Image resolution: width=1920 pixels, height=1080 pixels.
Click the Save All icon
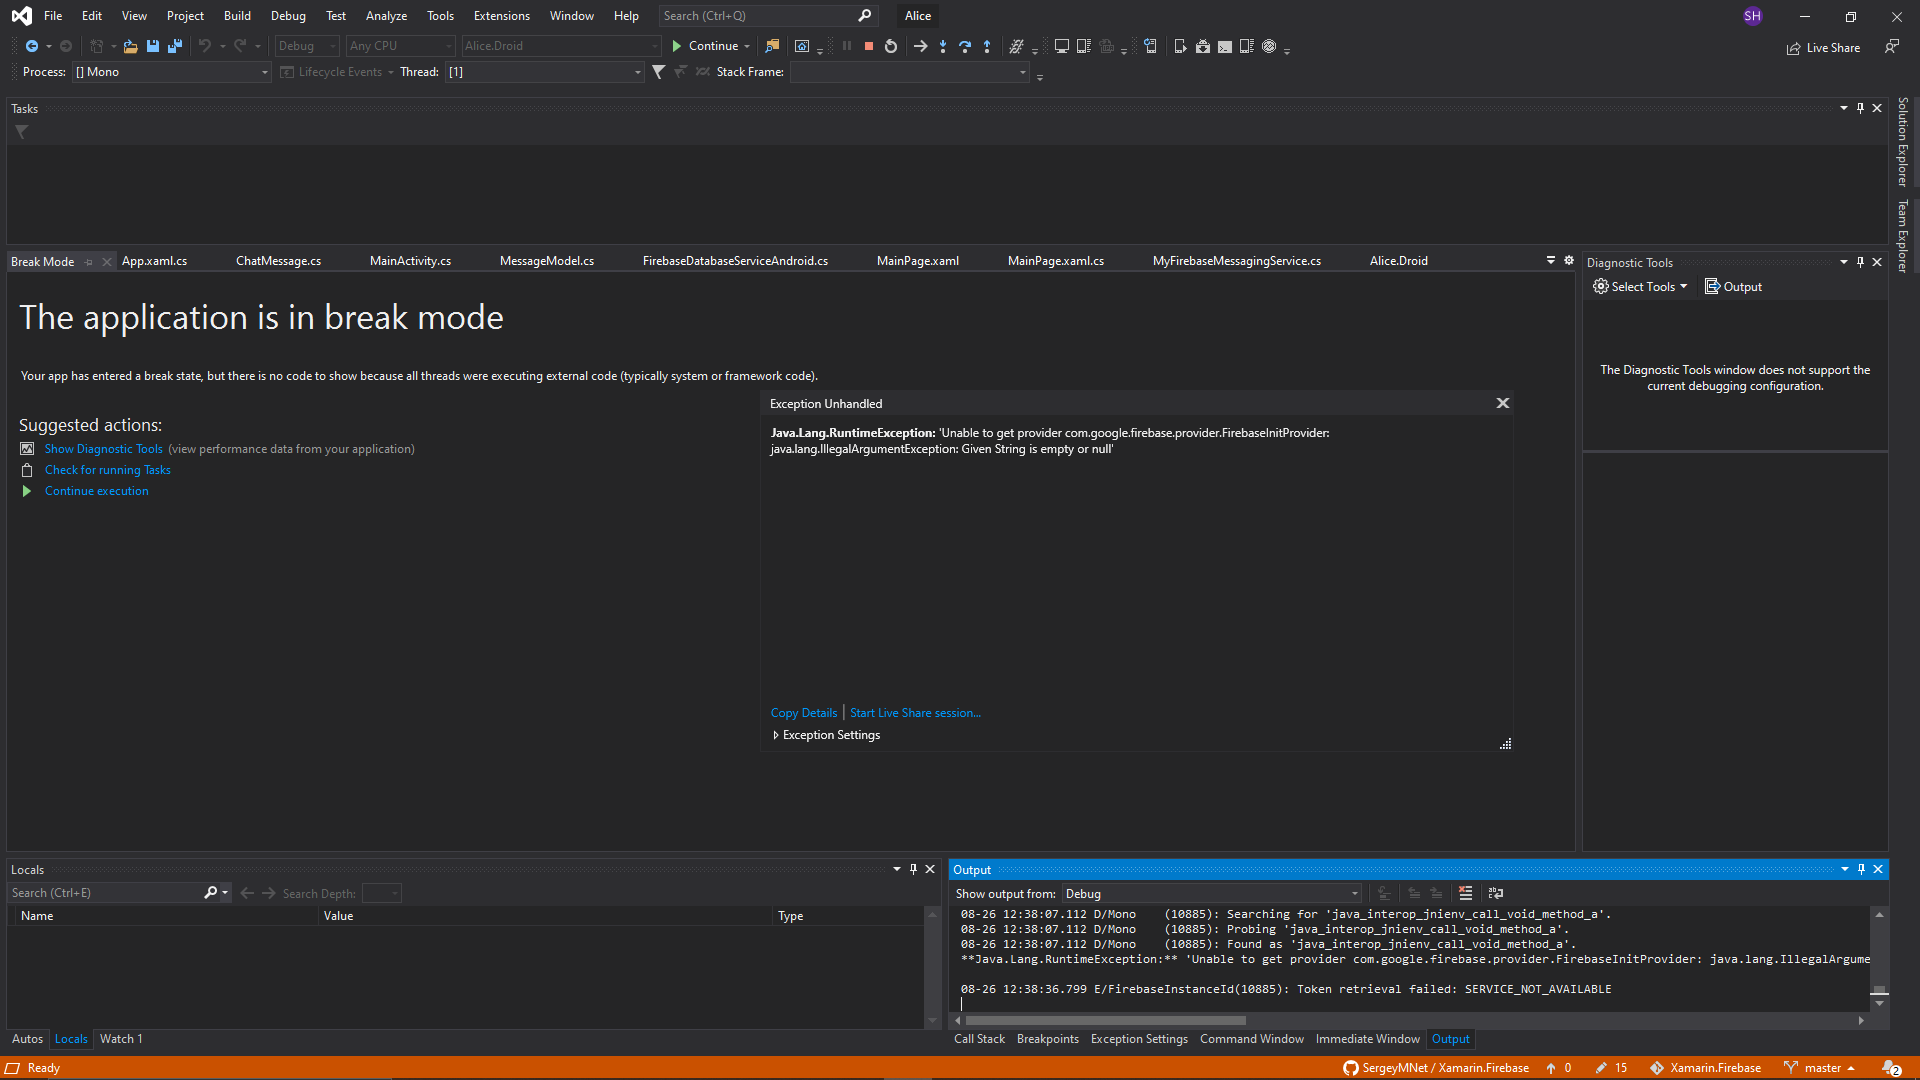click(x=175, y=46)
